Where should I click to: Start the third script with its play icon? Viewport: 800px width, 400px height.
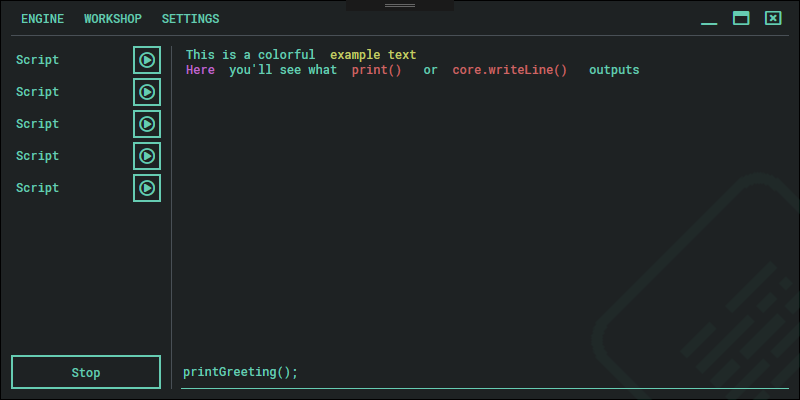tap(147, 124)
